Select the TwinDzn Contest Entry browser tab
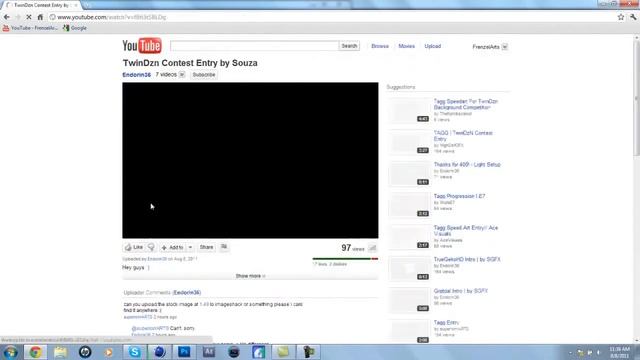 coord(42,5)
